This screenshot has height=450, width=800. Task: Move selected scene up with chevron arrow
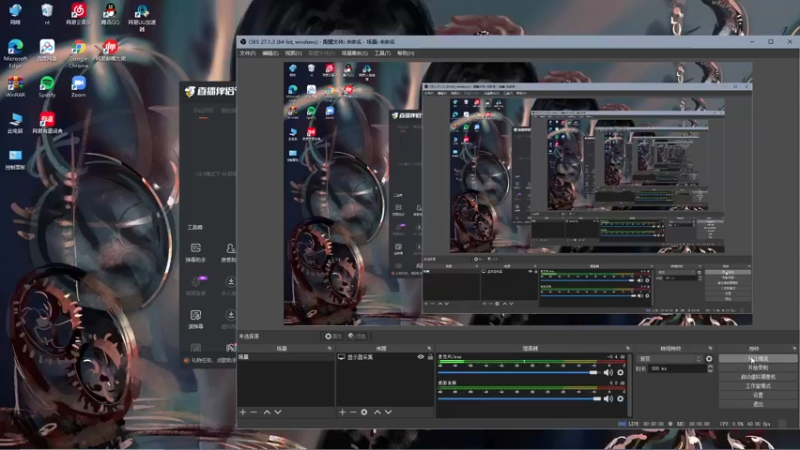pos(267,412)
